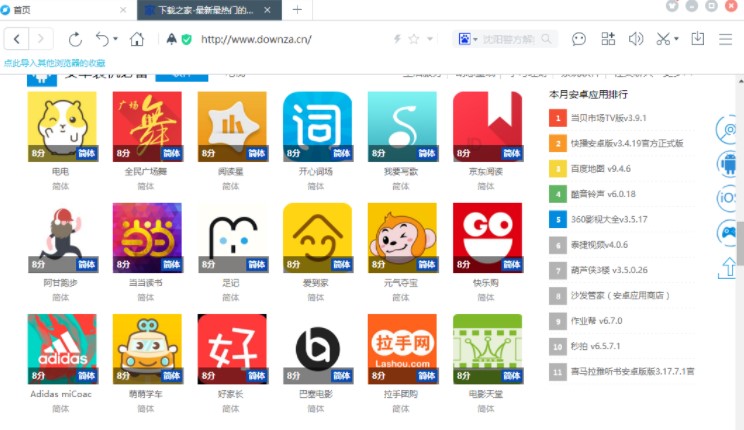Click the Android robot icon in side float bar
Image resolution: width=744 pixels, height=430 pixels.
pyautogui.click(x=729, y=164)
